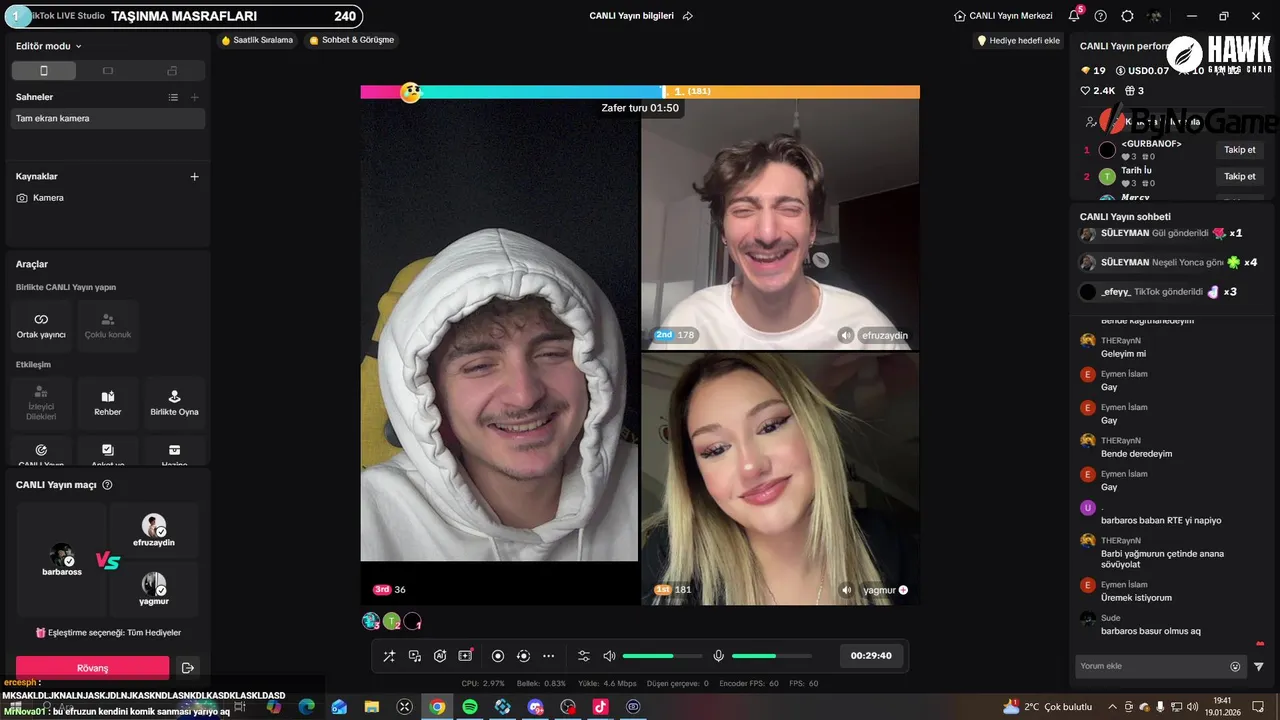The height and width of the screenshot is (720, 1280).
Task: Start recording with the record button
Action: click(498, 656)
